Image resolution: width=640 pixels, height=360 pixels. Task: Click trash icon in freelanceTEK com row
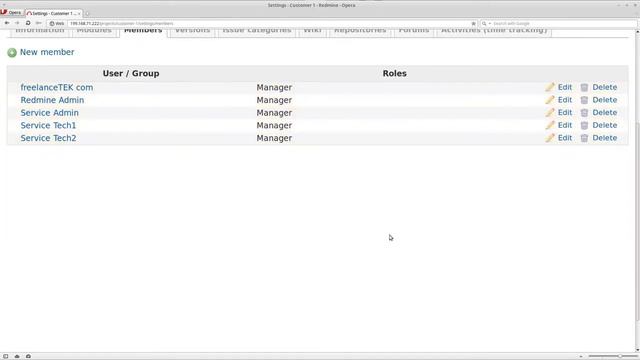click(x=584, y=87)
